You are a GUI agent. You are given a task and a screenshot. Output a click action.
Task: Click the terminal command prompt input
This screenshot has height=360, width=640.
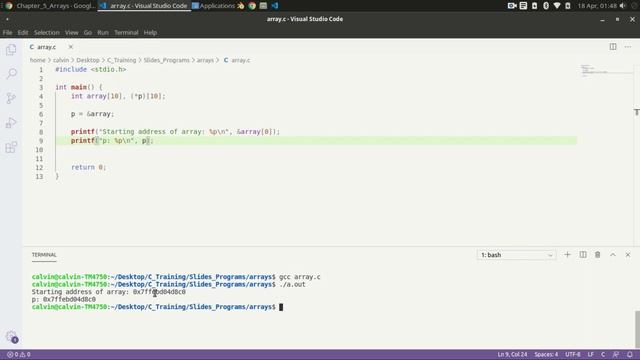click(281, 307)
